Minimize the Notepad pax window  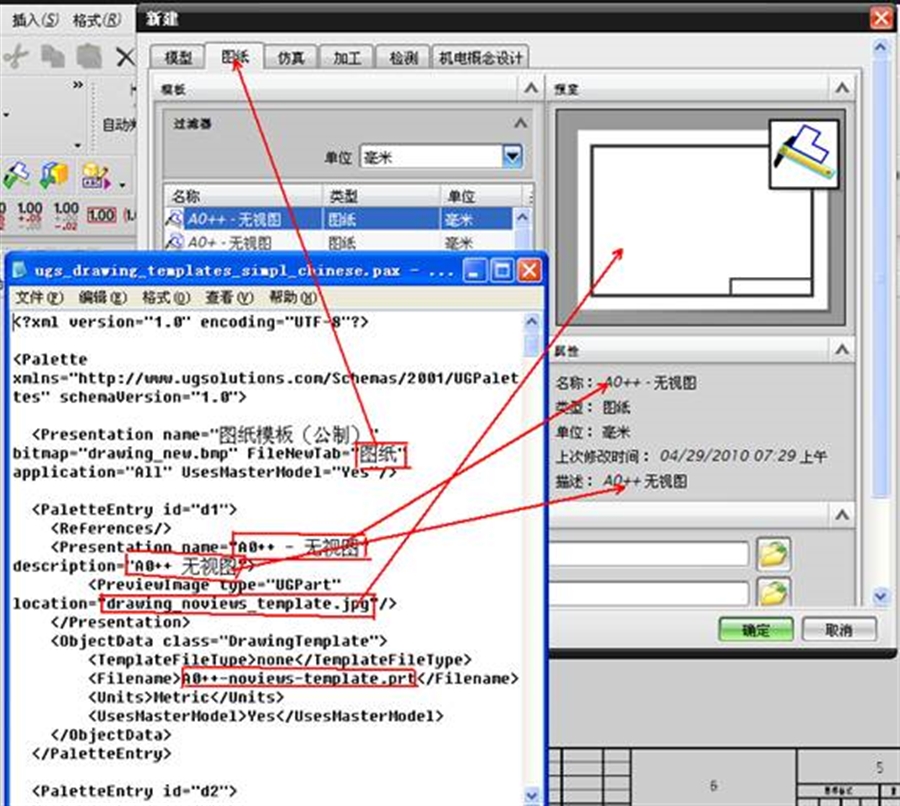(474, 270)
